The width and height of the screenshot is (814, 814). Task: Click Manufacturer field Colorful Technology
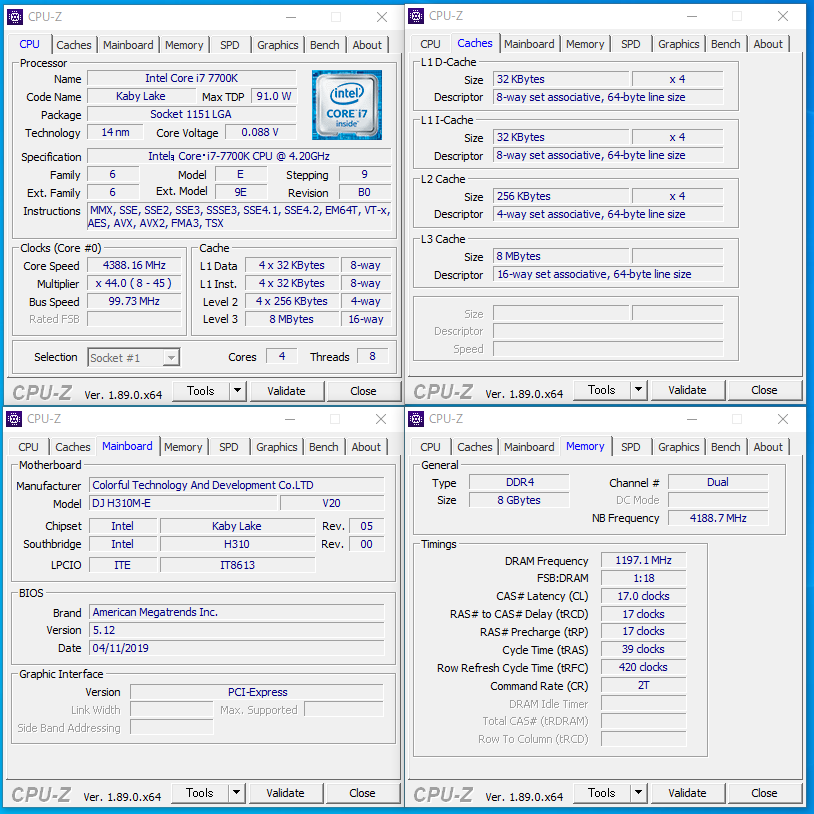(x=237, y=485)
